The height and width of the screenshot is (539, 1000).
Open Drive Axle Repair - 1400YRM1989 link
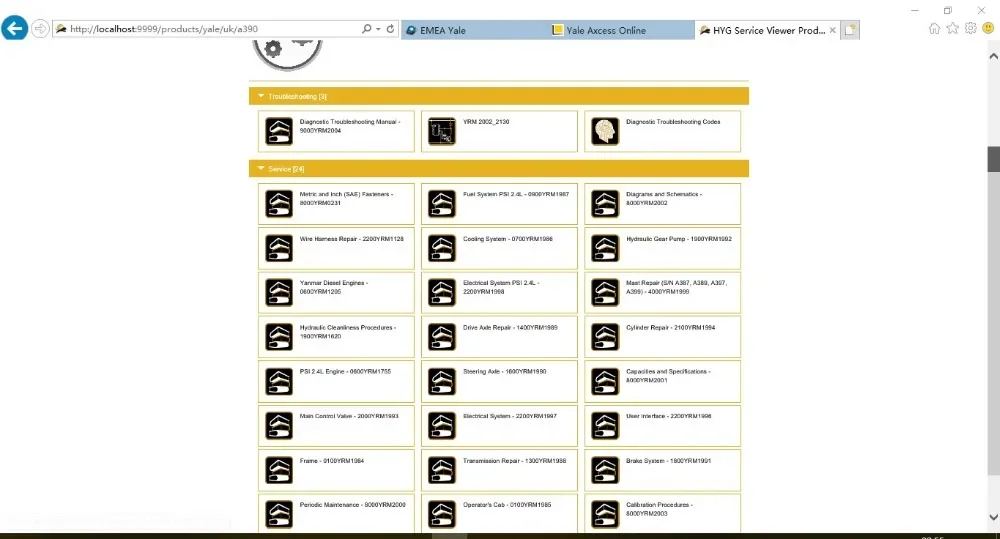(510, 327)
